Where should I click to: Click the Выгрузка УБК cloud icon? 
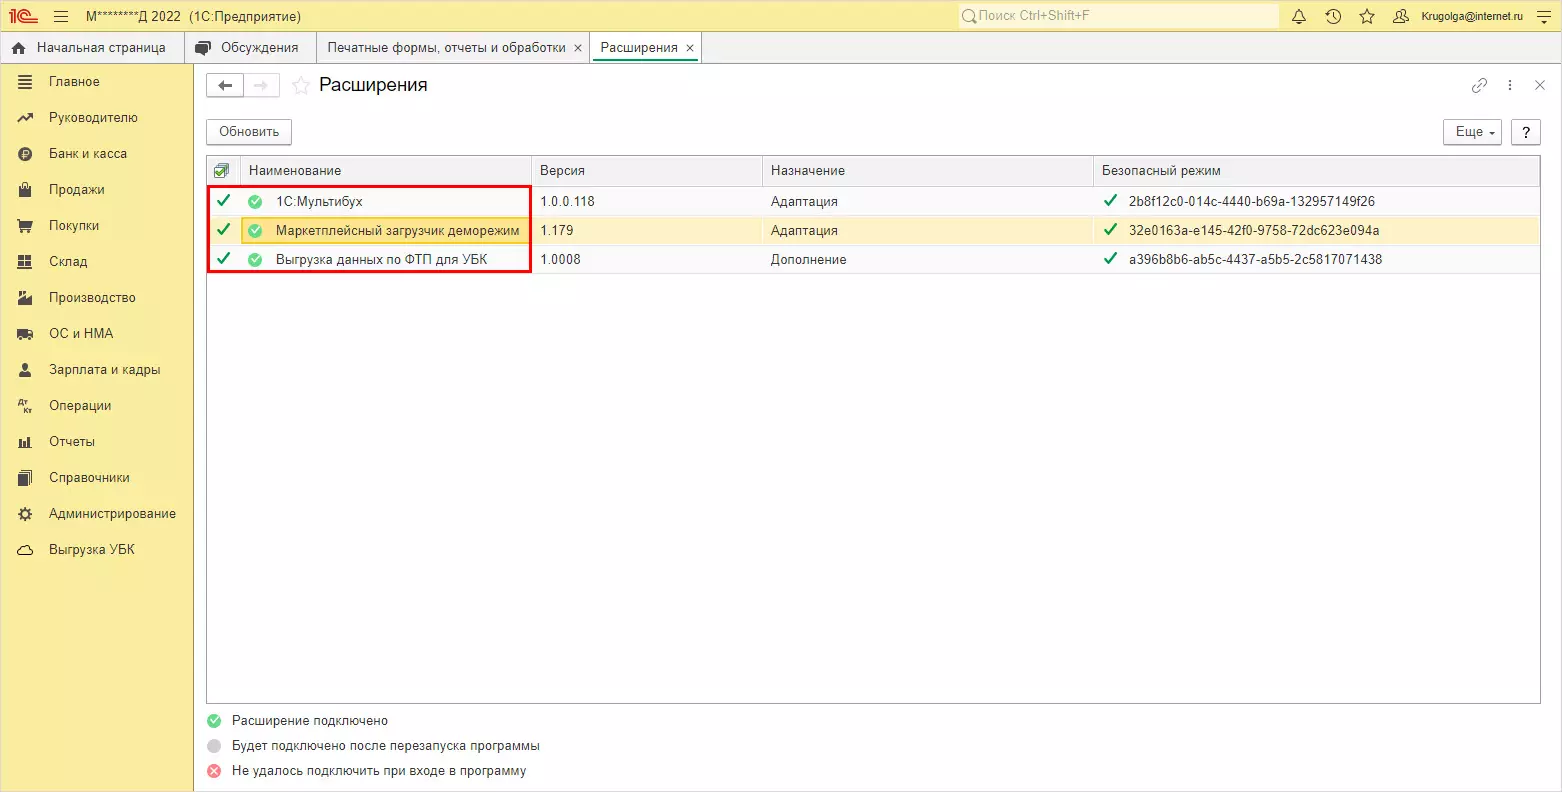(x=26, y=550)
